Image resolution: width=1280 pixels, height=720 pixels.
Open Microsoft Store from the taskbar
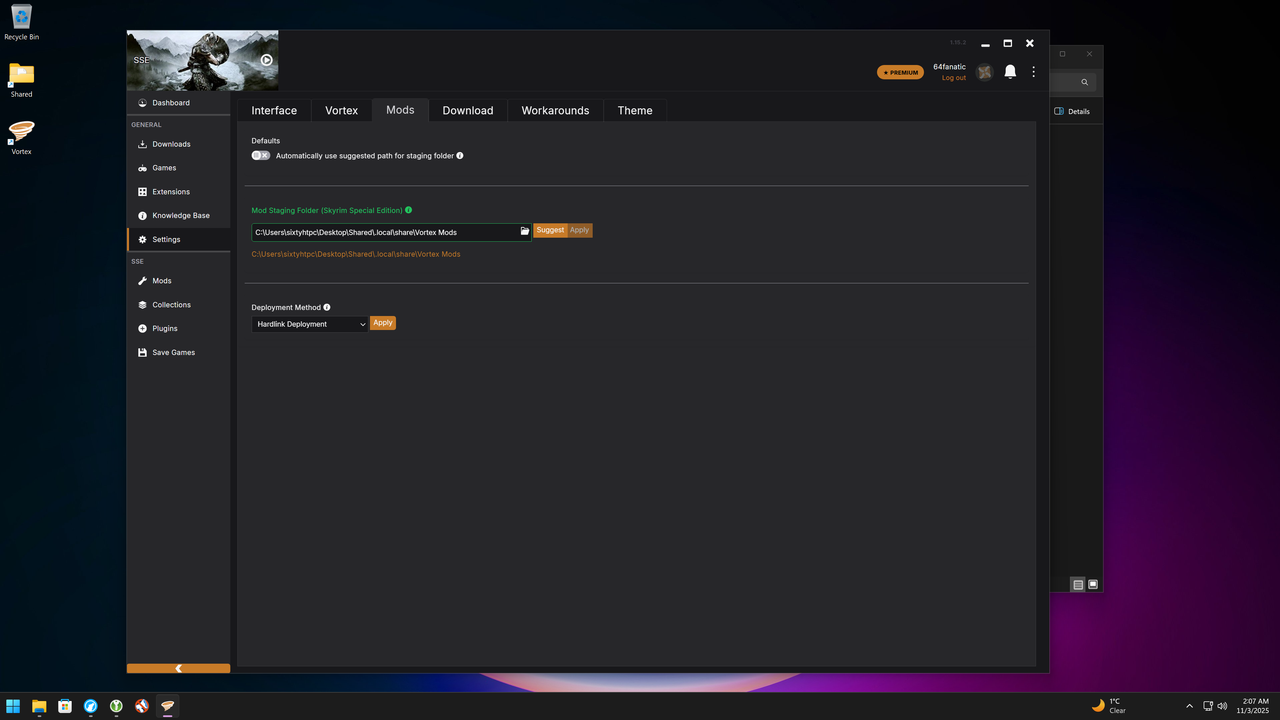coord(65,706)
